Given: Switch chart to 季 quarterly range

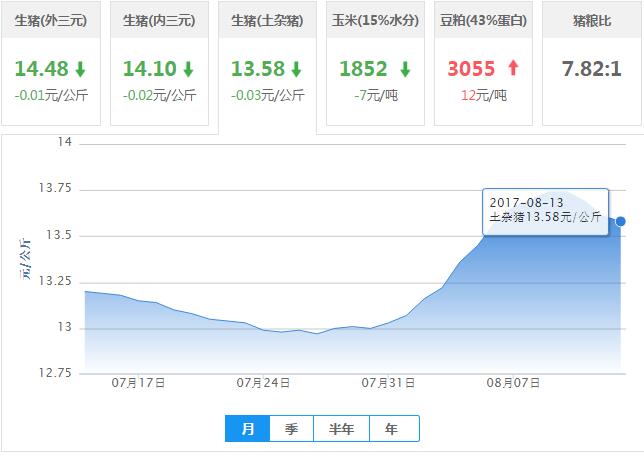Looking at the screenshot, I should (x=291, y=429).
